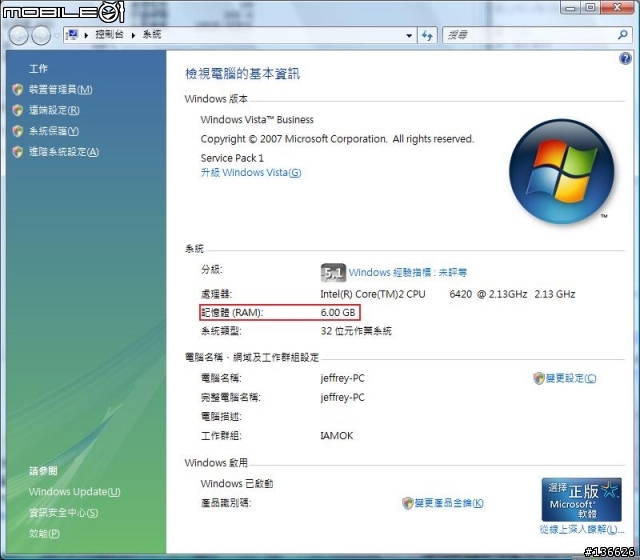The height and width of the screenshot is (560, 640).
Task: Open the 從線上深入瞭解(L) link
Action: coord(582,529)
